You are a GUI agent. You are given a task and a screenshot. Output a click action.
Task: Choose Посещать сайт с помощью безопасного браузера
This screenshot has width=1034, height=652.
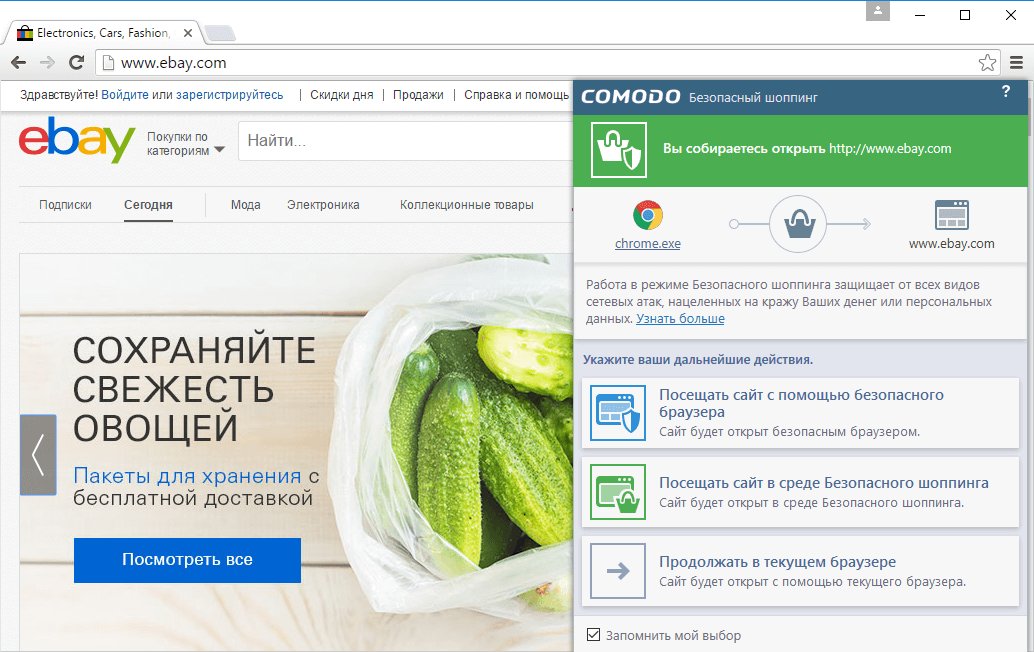(x=800, y=413)
